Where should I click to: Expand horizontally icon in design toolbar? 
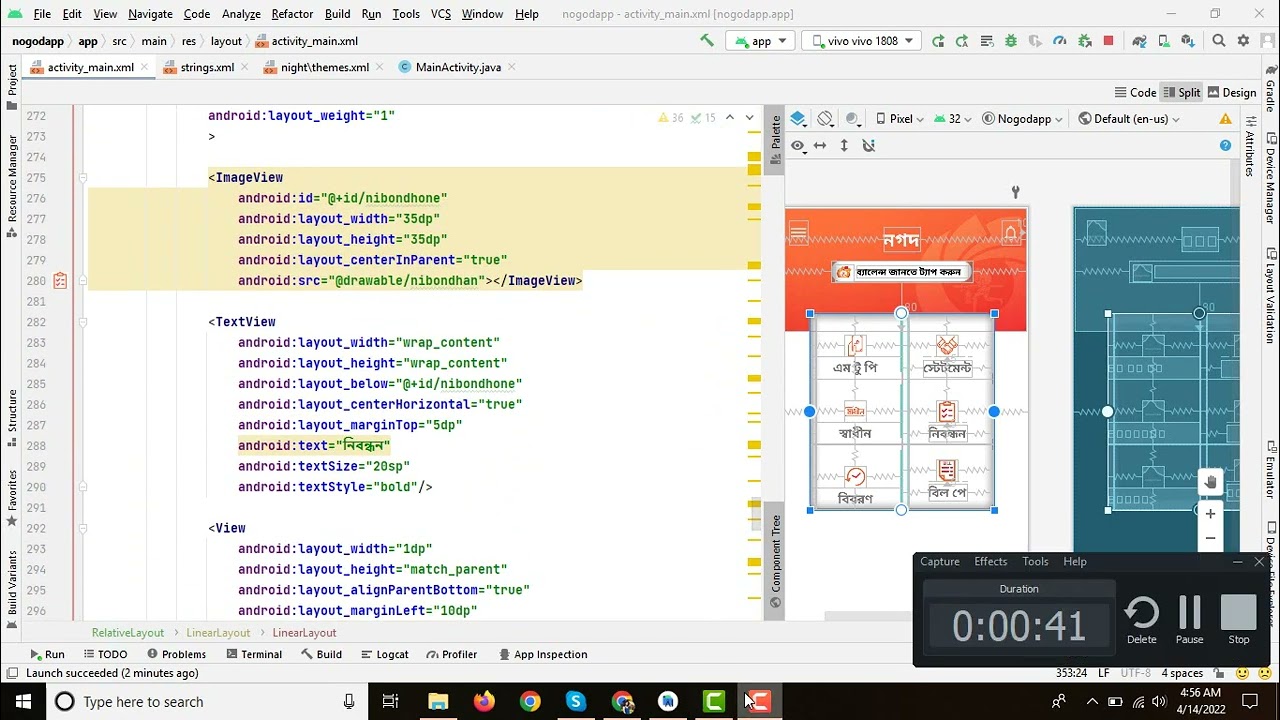(820, 145)
